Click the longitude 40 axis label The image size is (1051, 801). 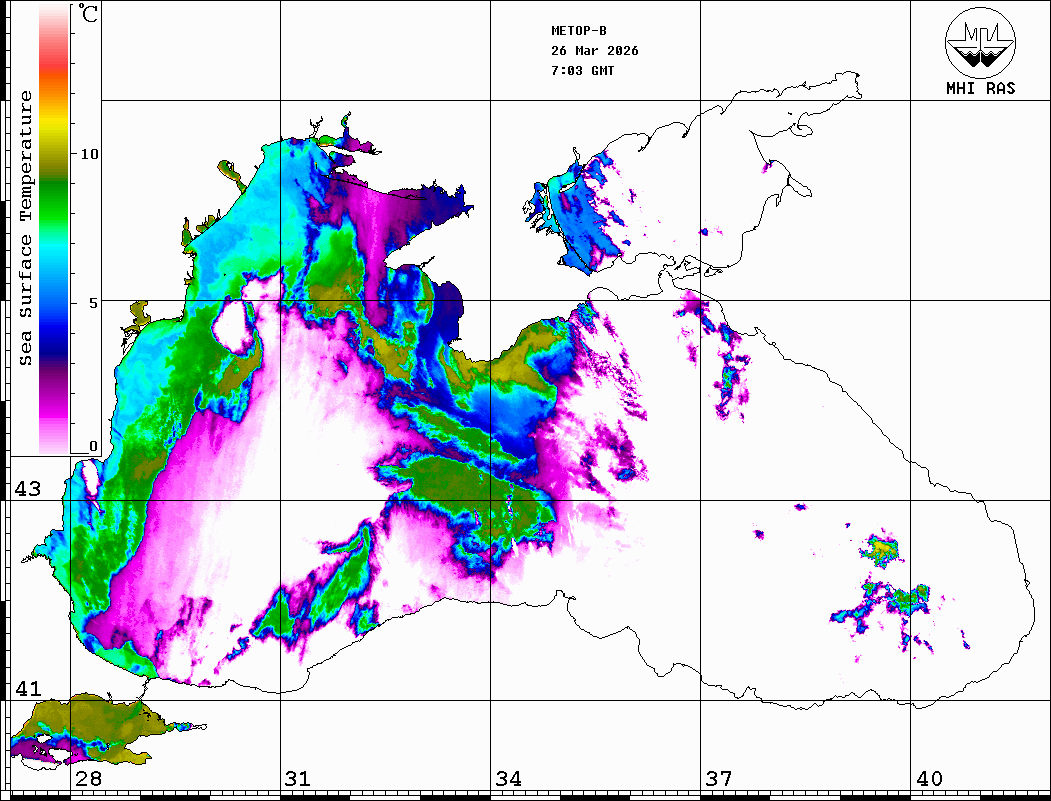click(x=929, y=779)
